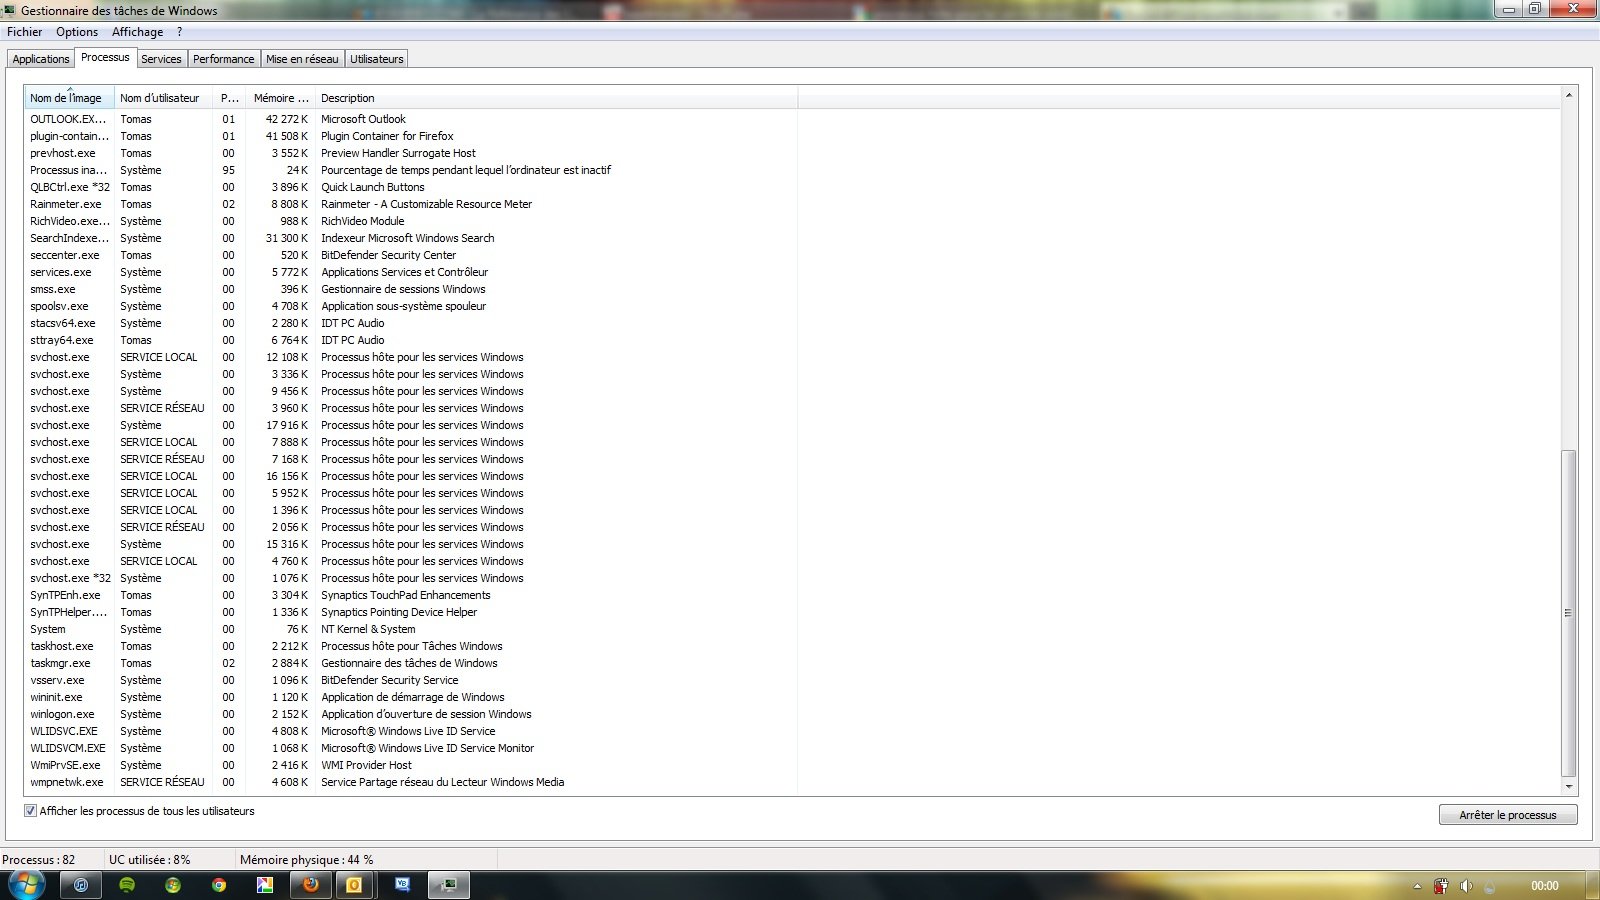Click the Task Manager title bar icon
1600x900 pixels.
click(x=9, y=10)
